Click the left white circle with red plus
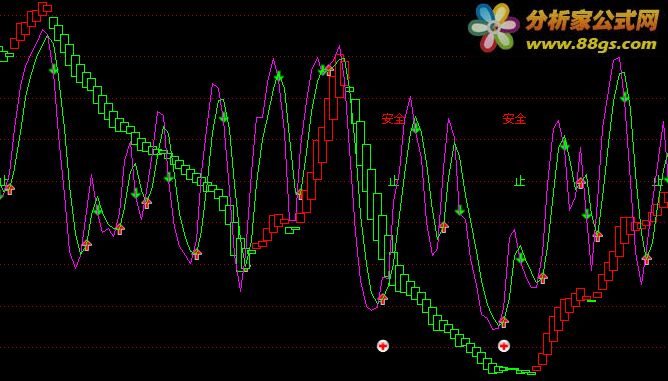Screen dimensions: 668x381 click(383, 346)
